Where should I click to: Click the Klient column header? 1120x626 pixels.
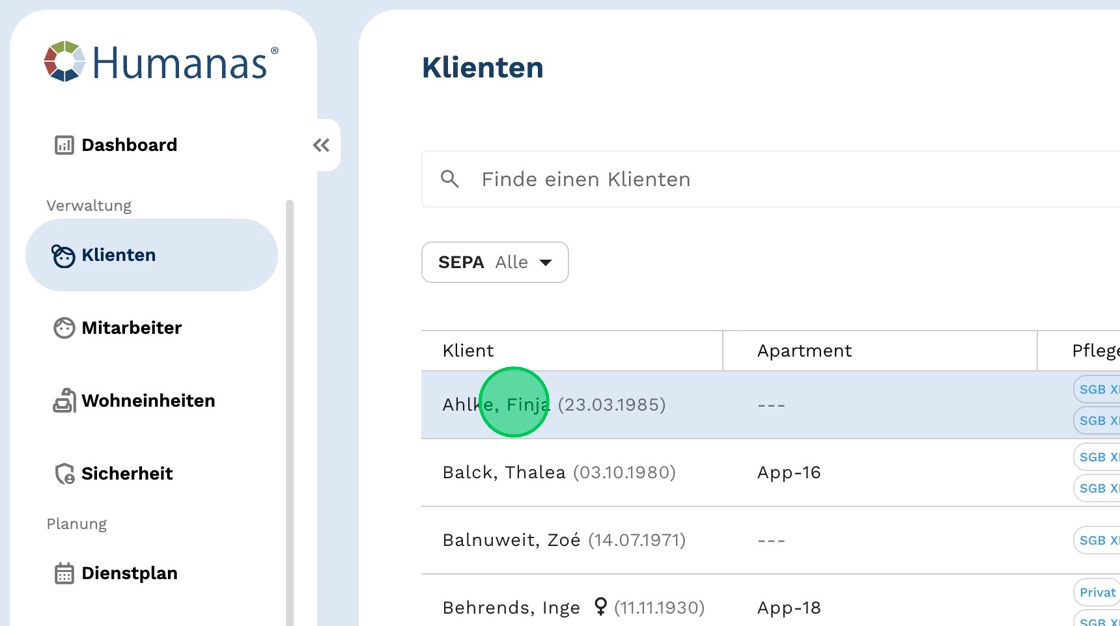[468, 351]
